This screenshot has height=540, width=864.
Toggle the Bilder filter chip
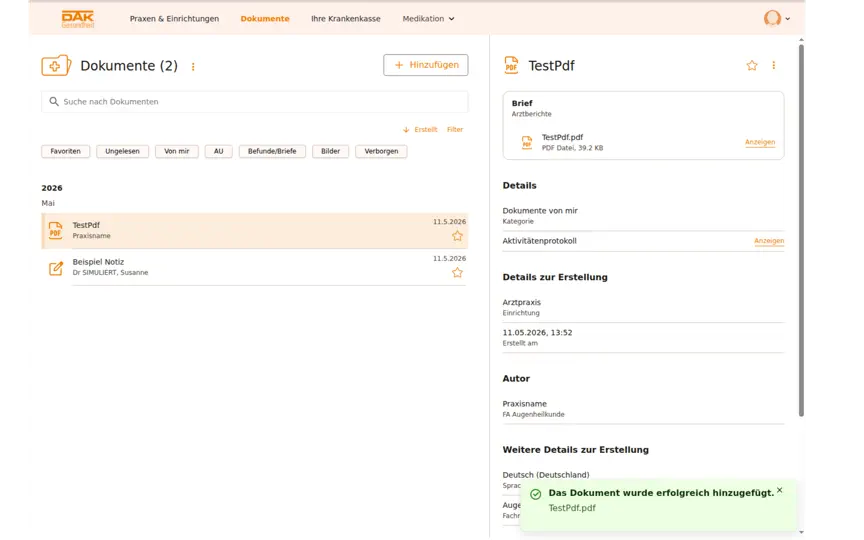331,151
